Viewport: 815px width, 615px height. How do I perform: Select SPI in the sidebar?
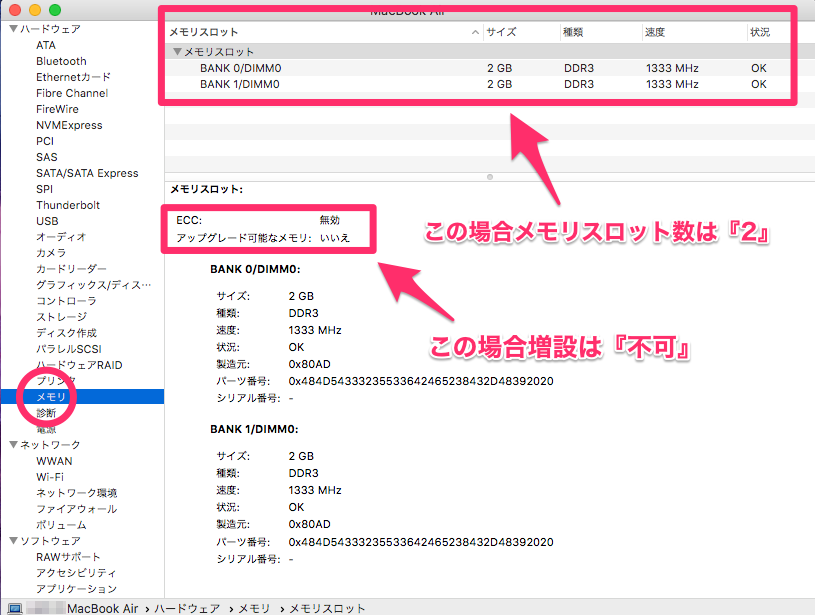pos(44,189)
